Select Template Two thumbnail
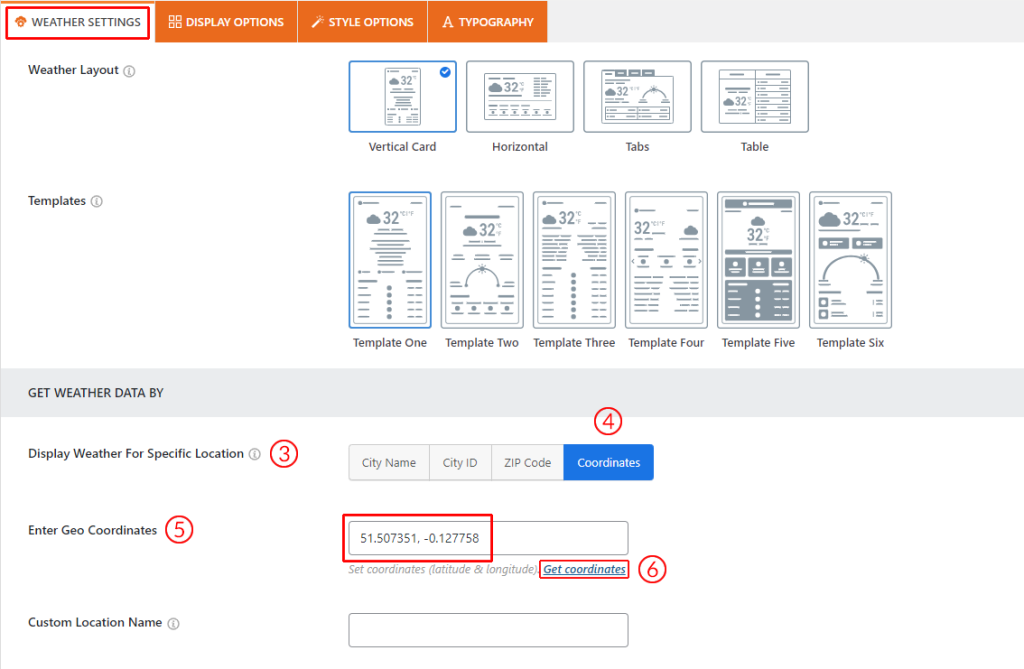Viewport: 1024px width, 669px height. 482,260
